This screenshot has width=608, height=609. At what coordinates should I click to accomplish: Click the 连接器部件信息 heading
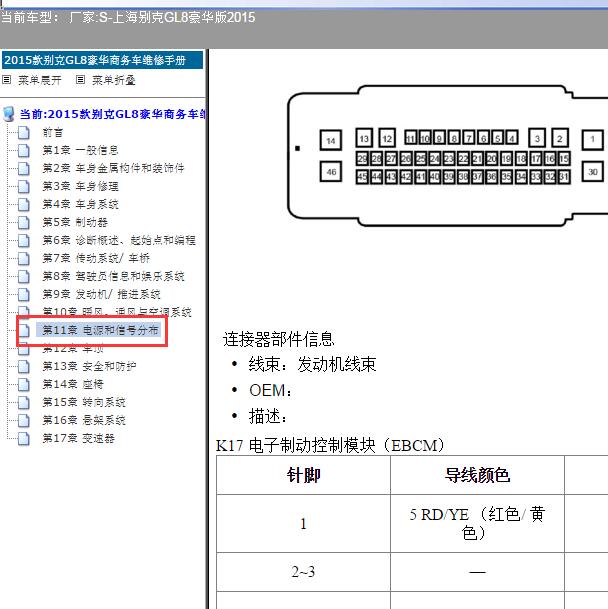pyautogui.click(x=279, y=339)
